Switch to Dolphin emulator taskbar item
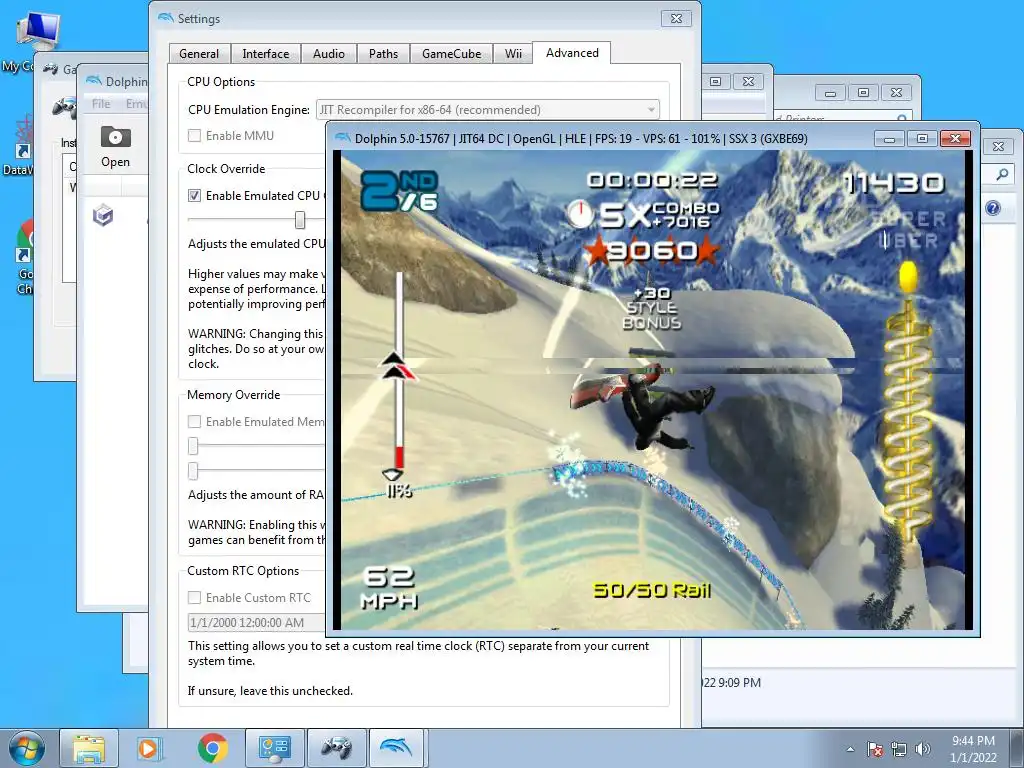This screenshot has width=1024, height=768. (x=398, y=748)
